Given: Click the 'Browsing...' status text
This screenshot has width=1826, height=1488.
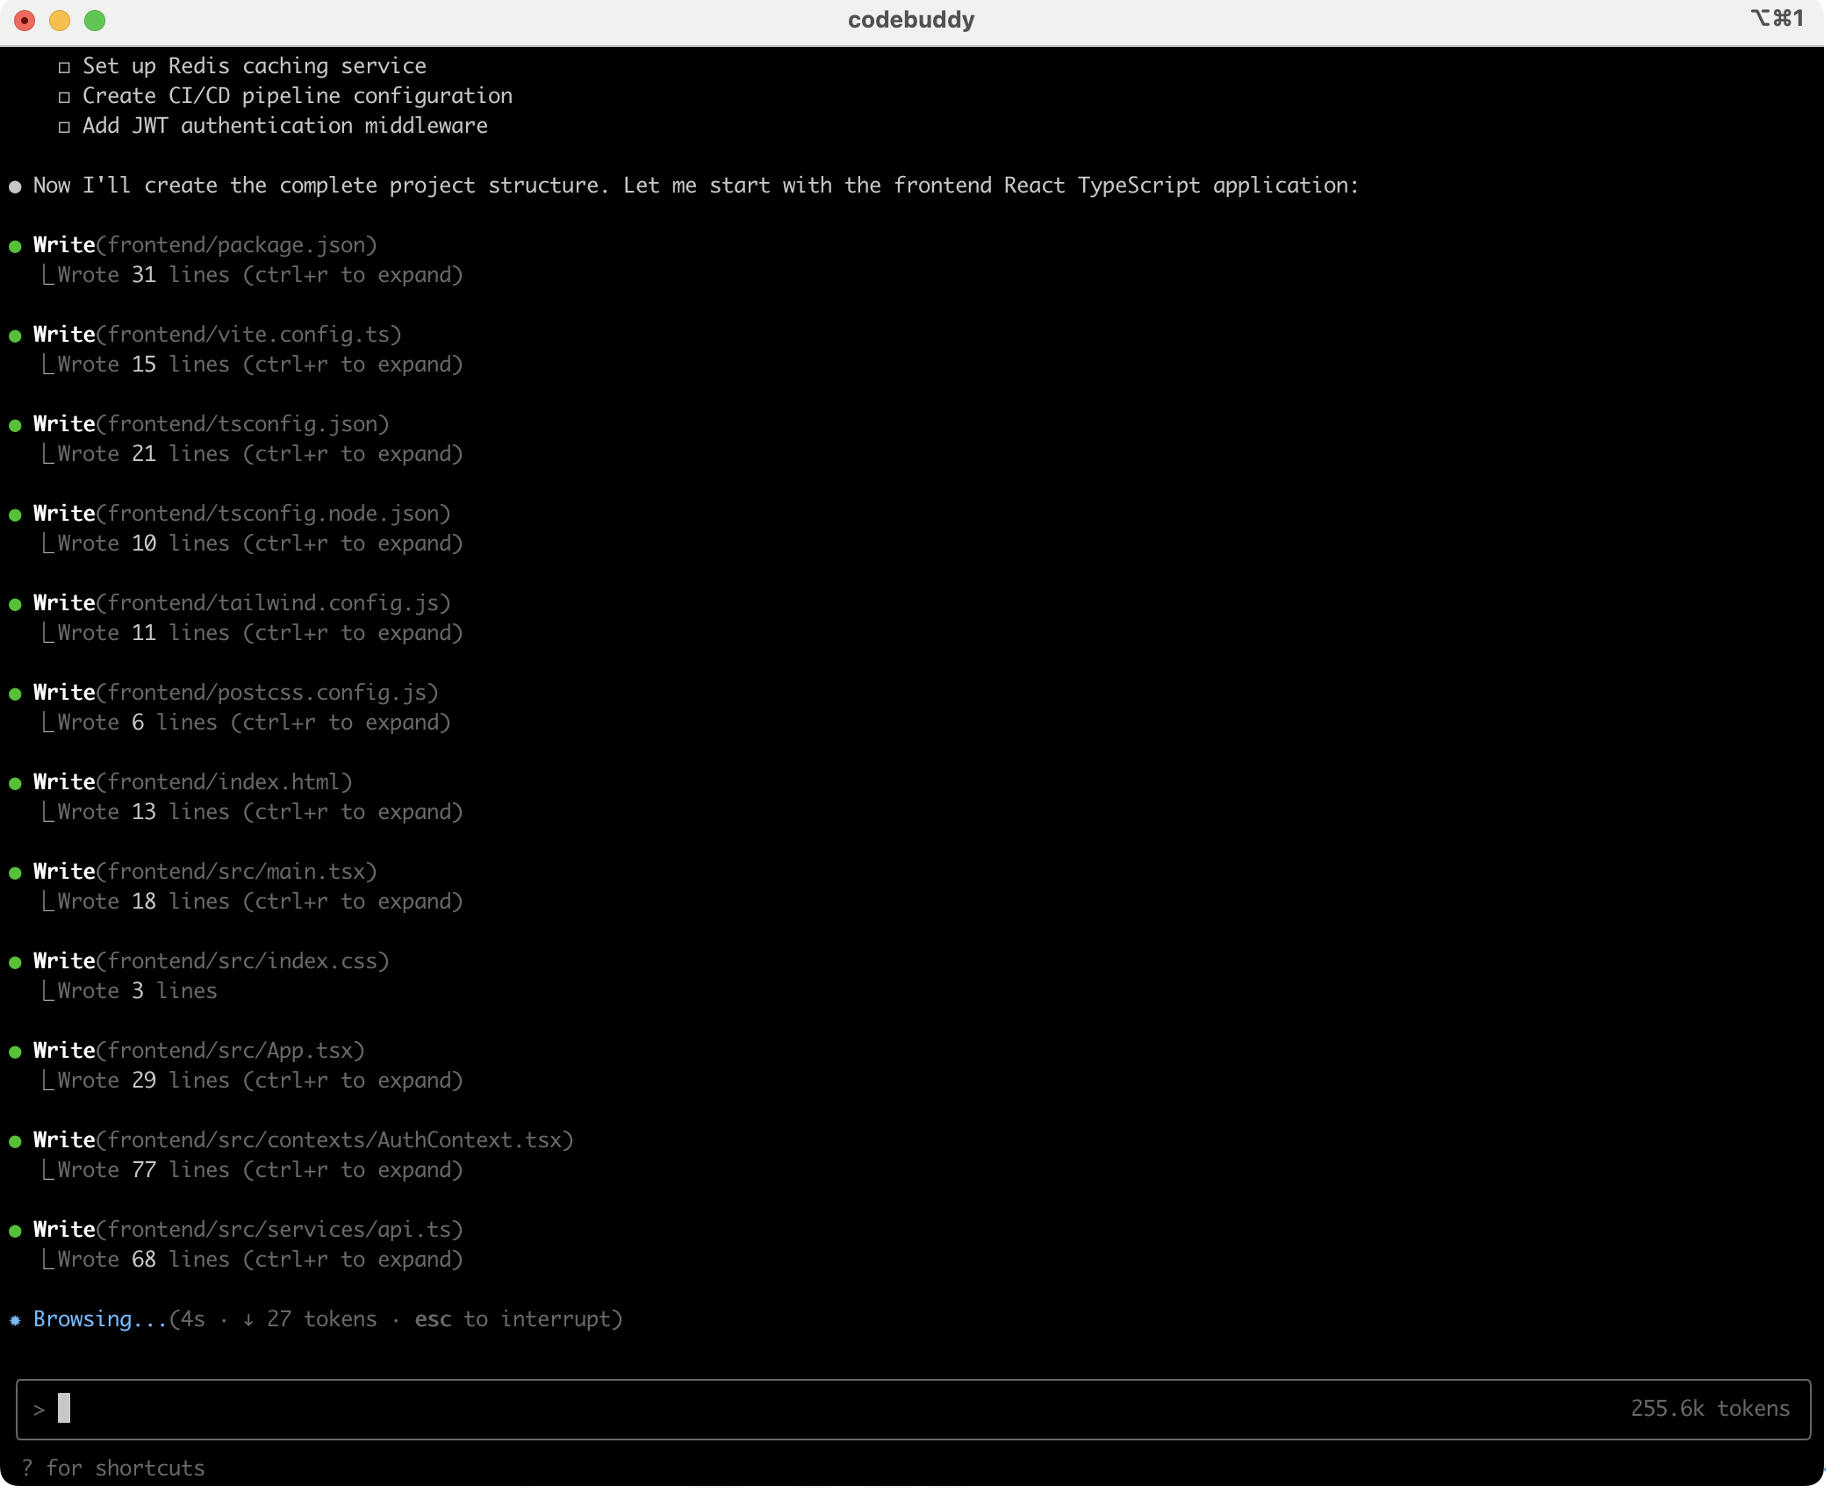Looking at the screenshot, I should click(100, 1320).
